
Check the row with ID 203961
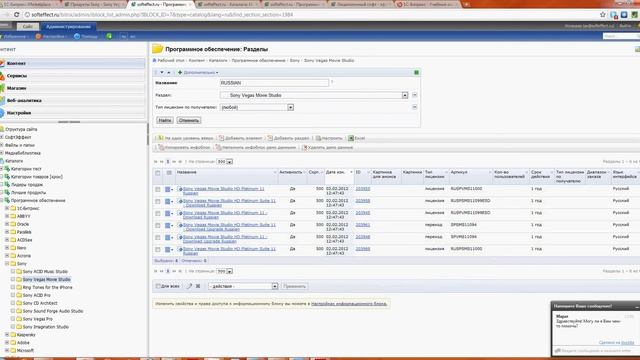coord(158,225)
